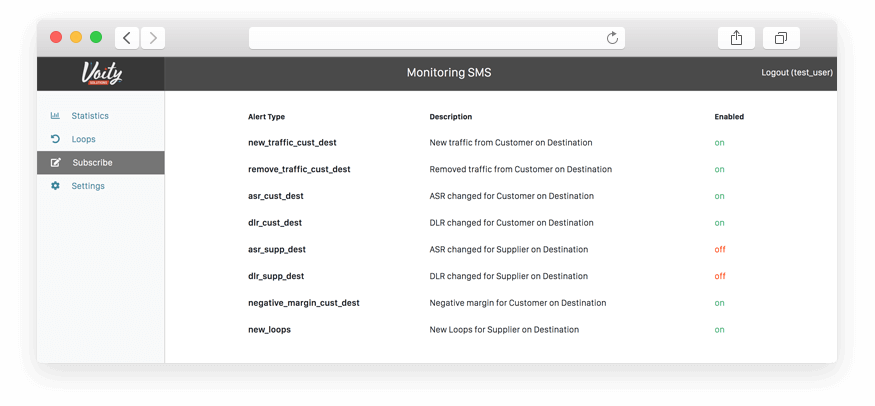Click the browser address bar
Image resolution: width=875 pixels, height=406 pixels.
tap(430, 38)
